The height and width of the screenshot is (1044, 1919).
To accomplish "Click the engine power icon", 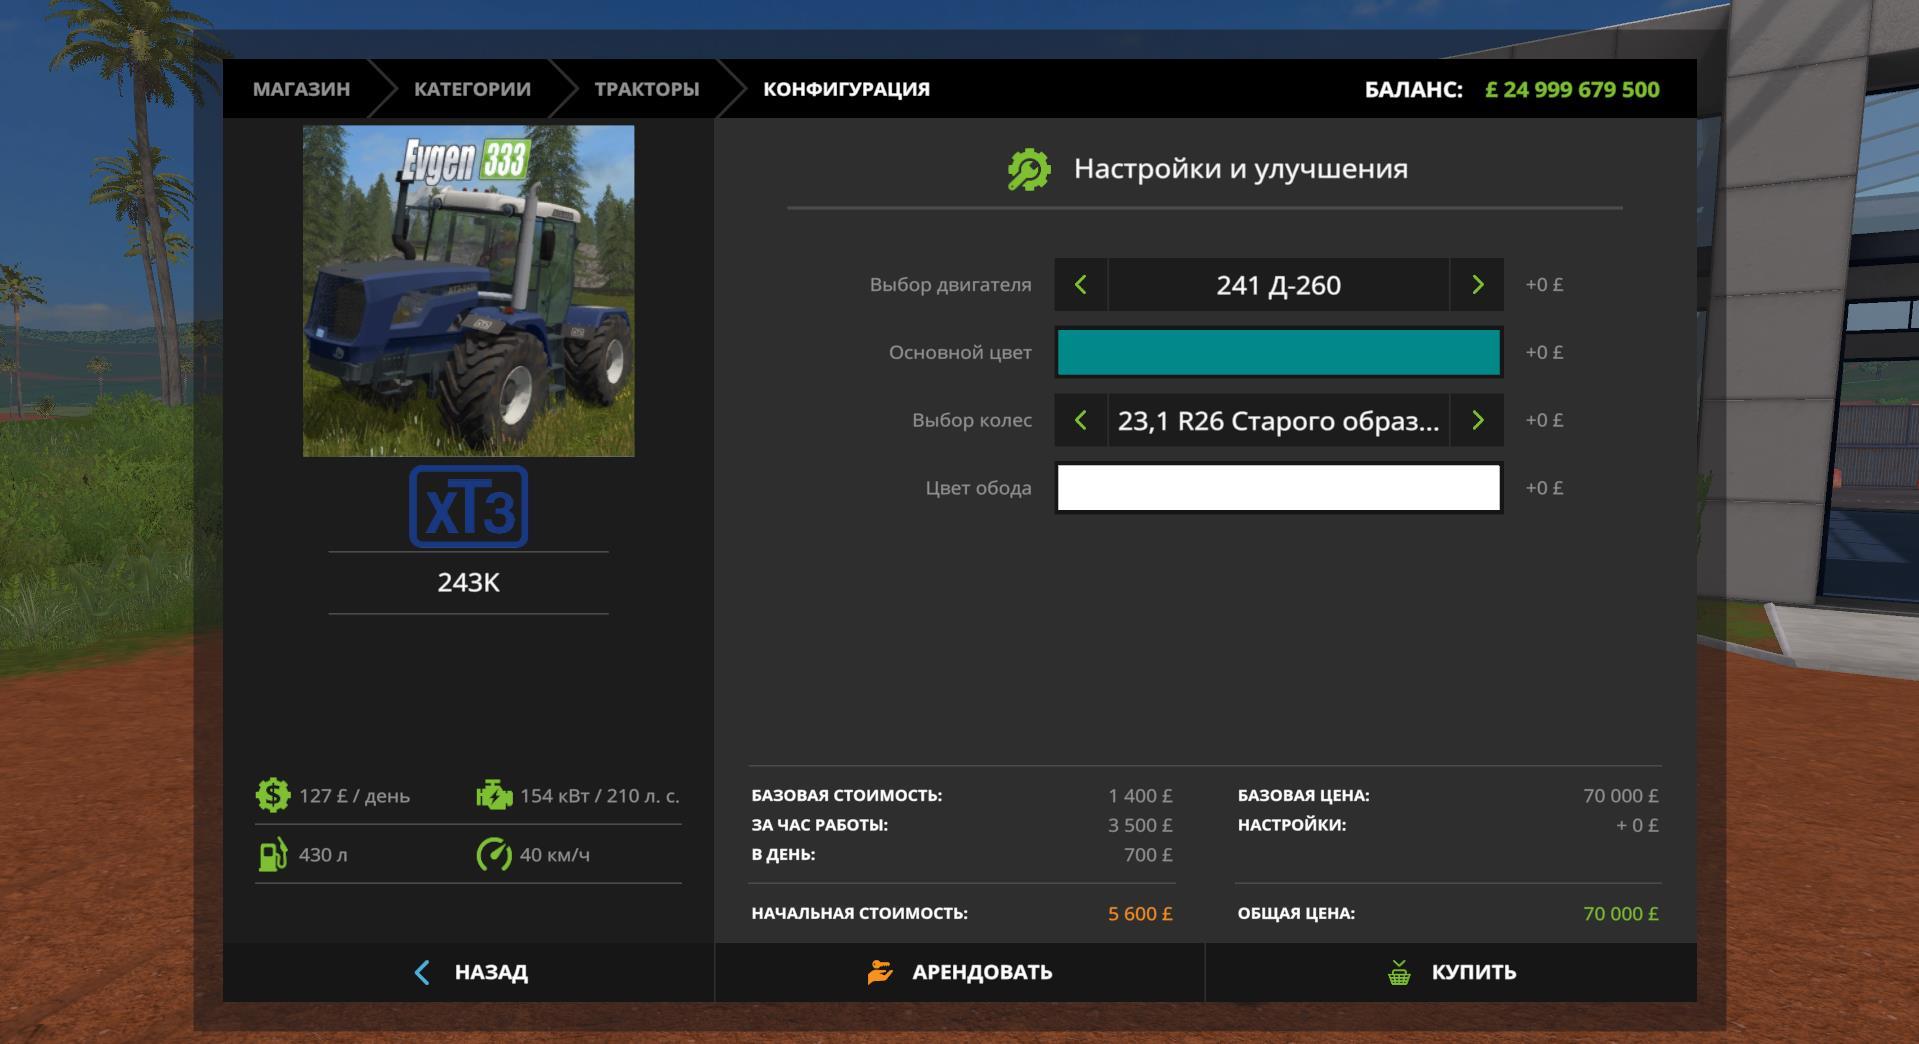I will pyautogui.click(x=494, y=796).
